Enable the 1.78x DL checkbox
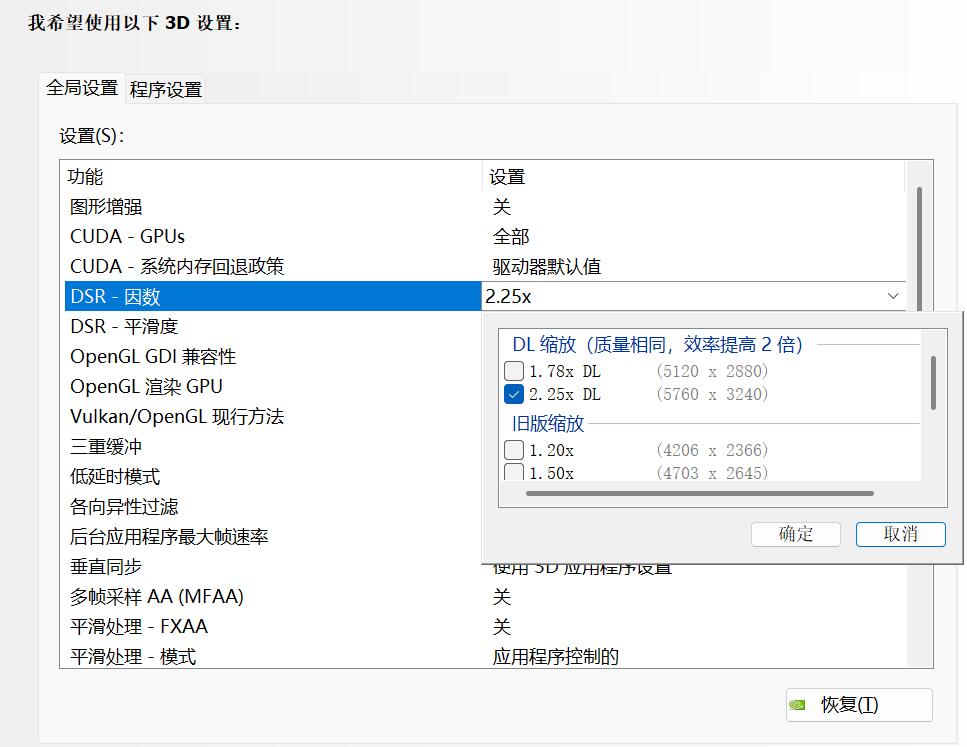Screen dimensions: 967x747 [x=514, y=371]
